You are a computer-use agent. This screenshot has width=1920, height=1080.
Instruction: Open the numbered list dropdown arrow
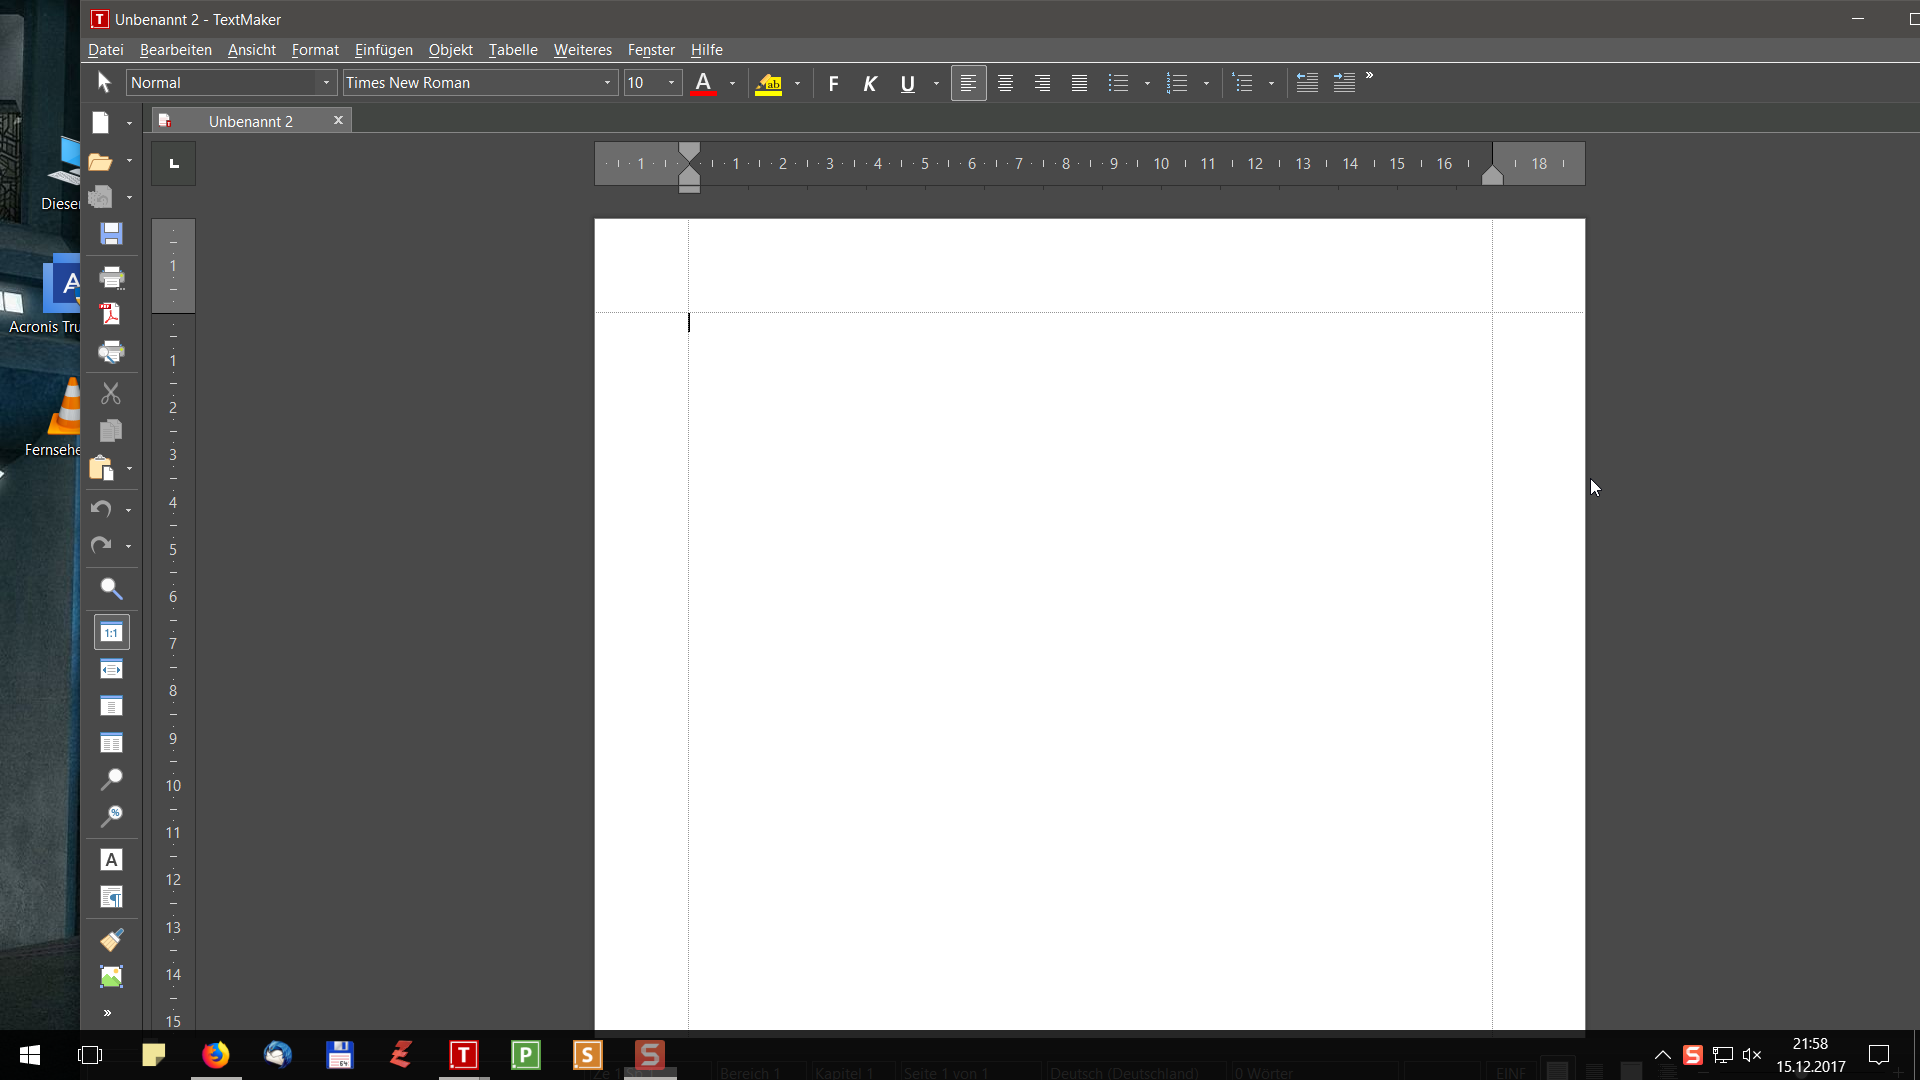pos(1206,84)
